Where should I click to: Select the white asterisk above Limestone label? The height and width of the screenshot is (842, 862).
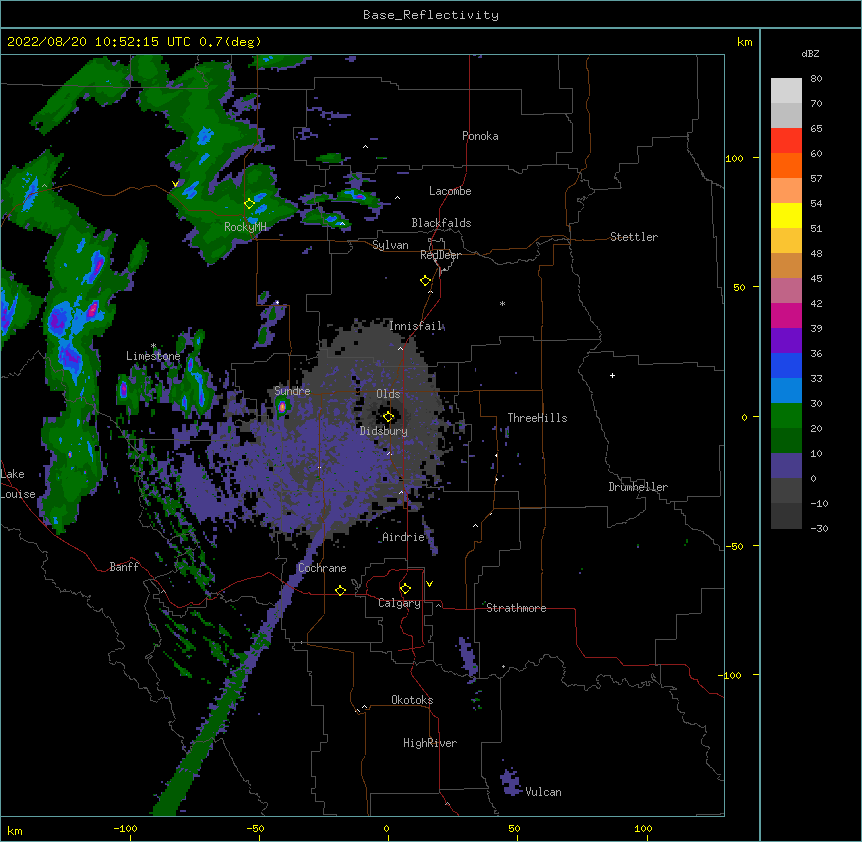pyautogui.click(x=154, y=346)
